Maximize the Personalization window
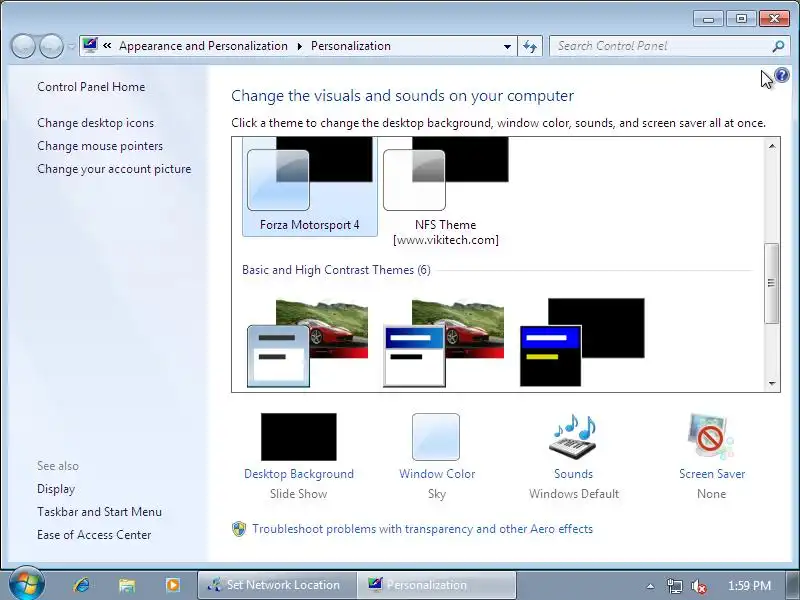Image resolution: width=800 pixels, height=600 pixels. tap(741, 19)
